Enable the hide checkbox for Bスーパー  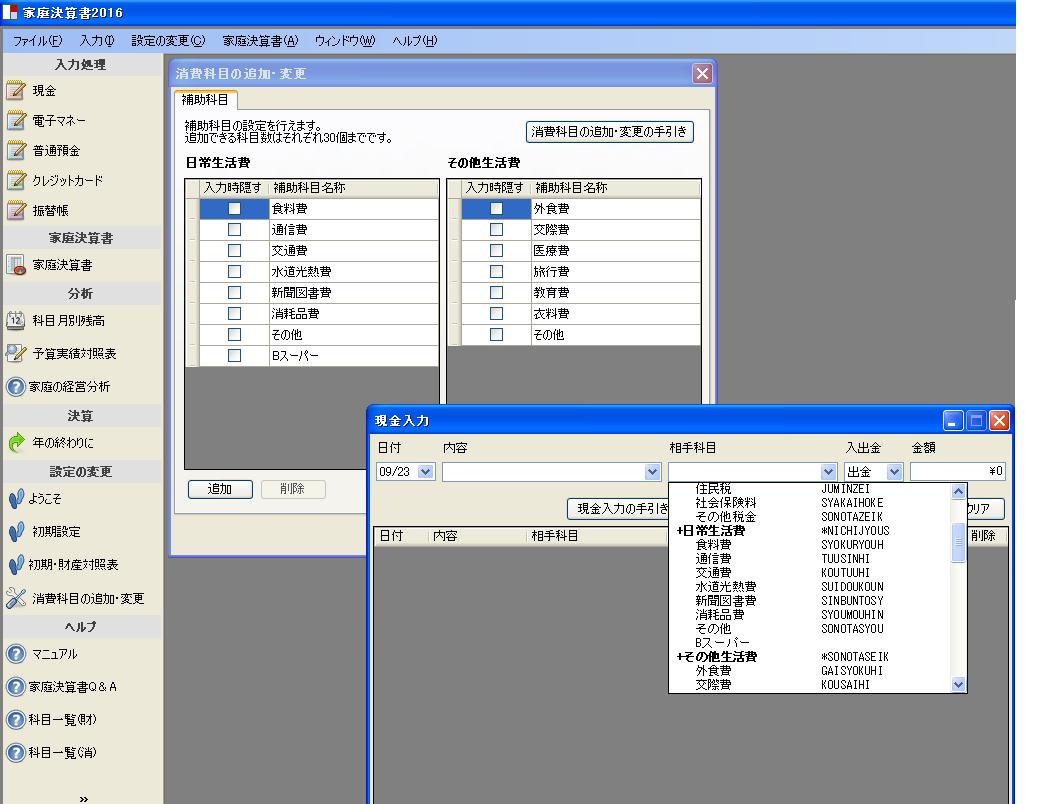point(234,356)
